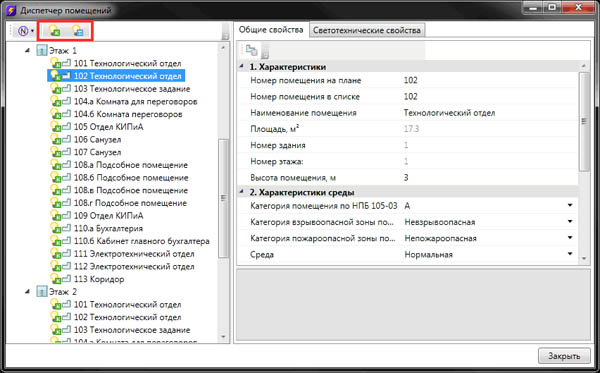Open the N numbering dropdown in toolbar

tap(26, 31)
